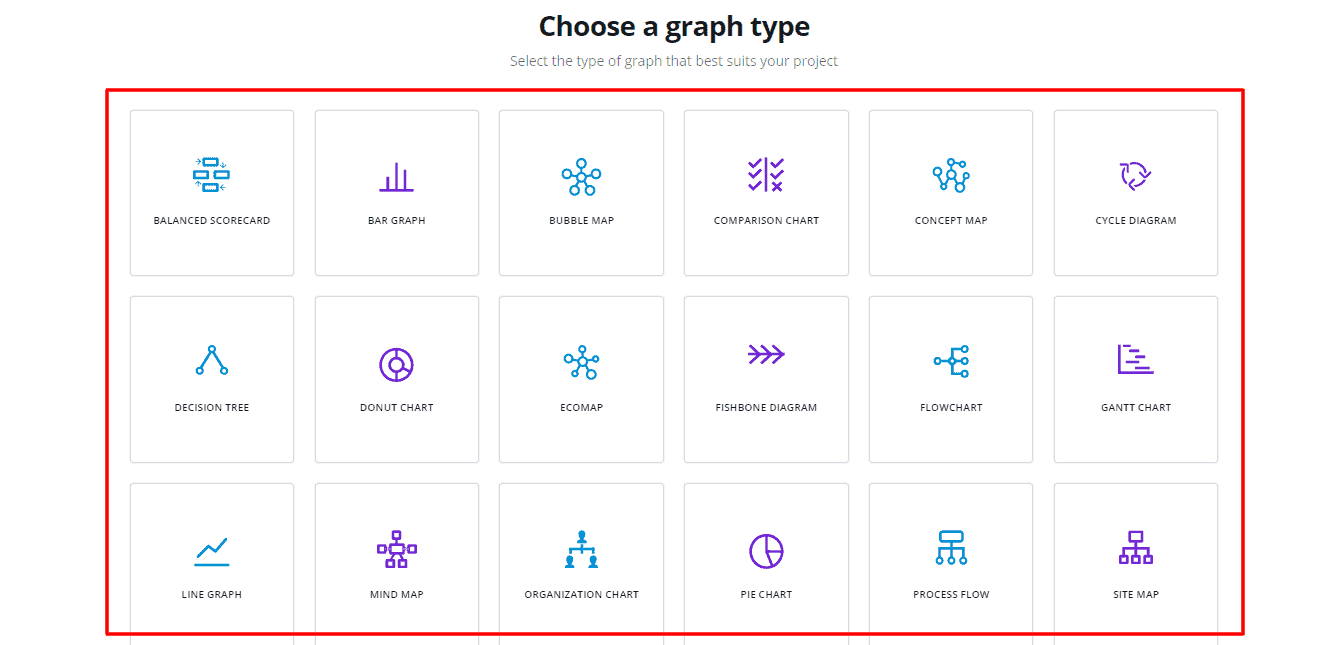Click the Decision Tree icon
Viewport: 1335px width, 645px height.
coord(211,361)
